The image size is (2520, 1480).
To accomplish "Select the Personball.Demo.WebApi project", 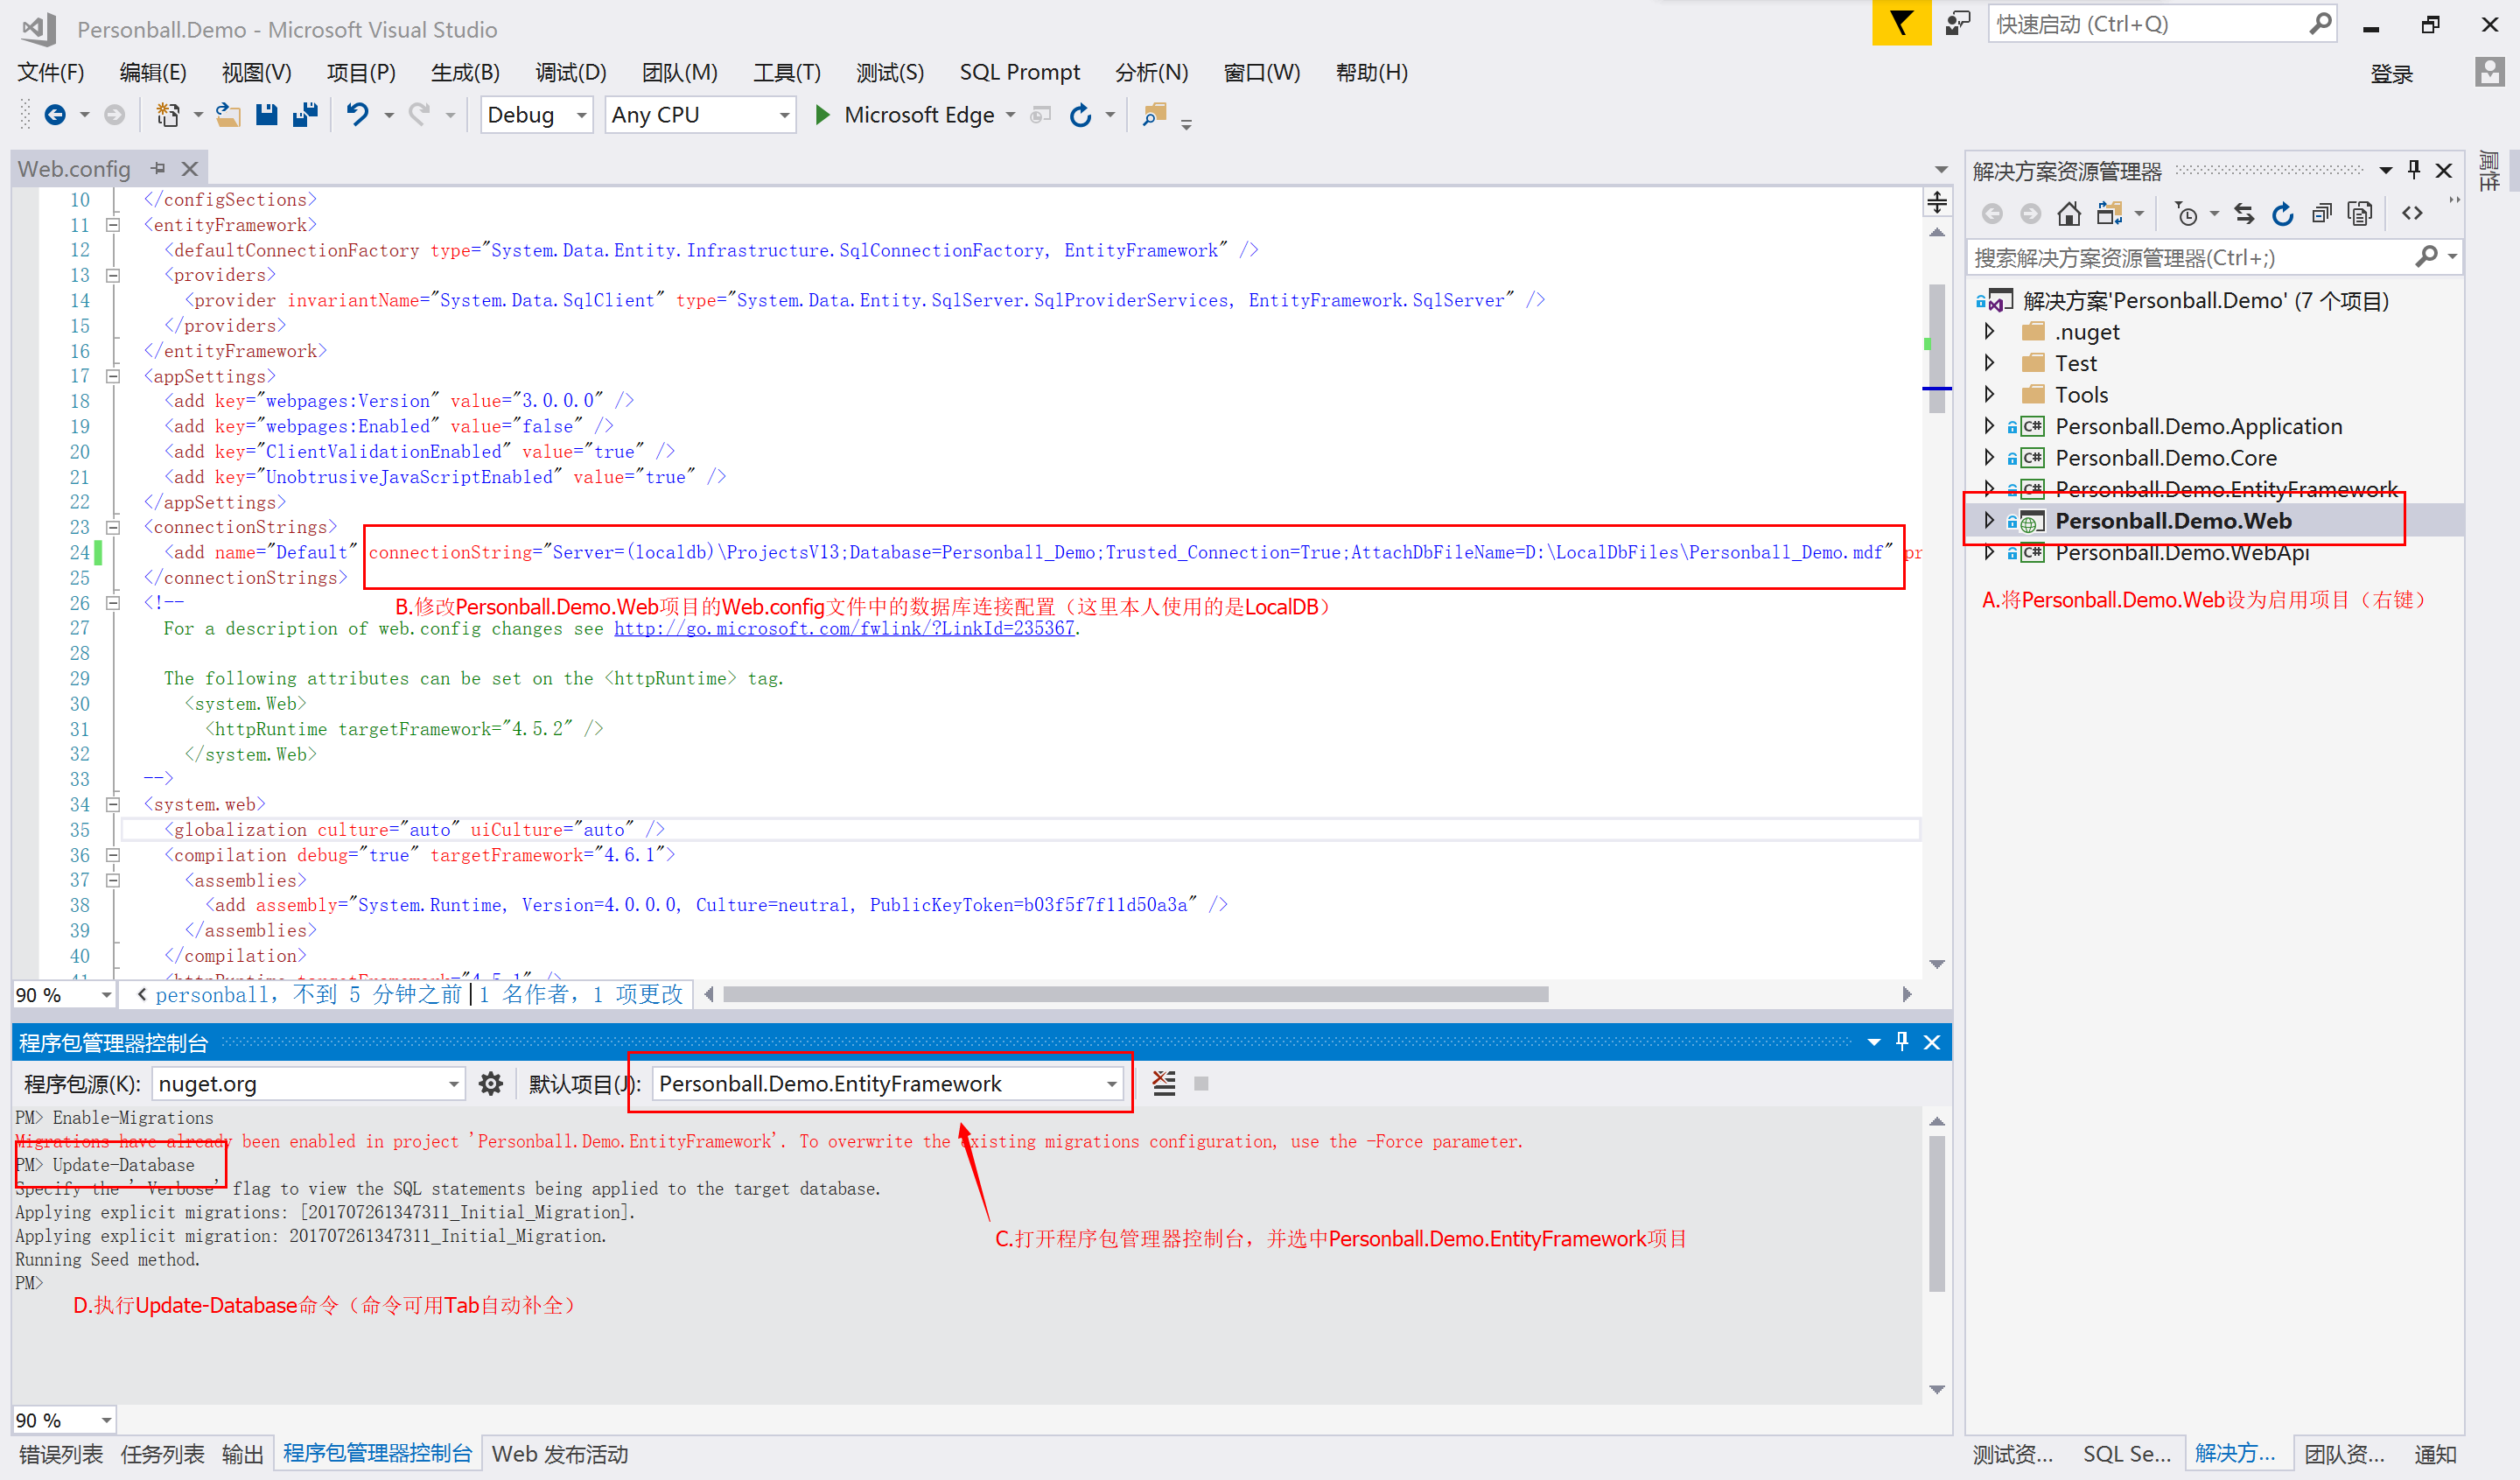I will [x=2181, y=553].
